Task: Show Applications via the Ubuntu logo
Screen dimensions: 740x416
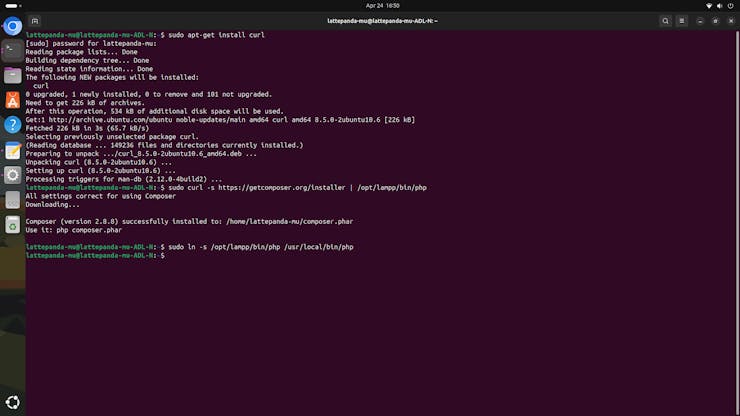Action: coord(13,403)
